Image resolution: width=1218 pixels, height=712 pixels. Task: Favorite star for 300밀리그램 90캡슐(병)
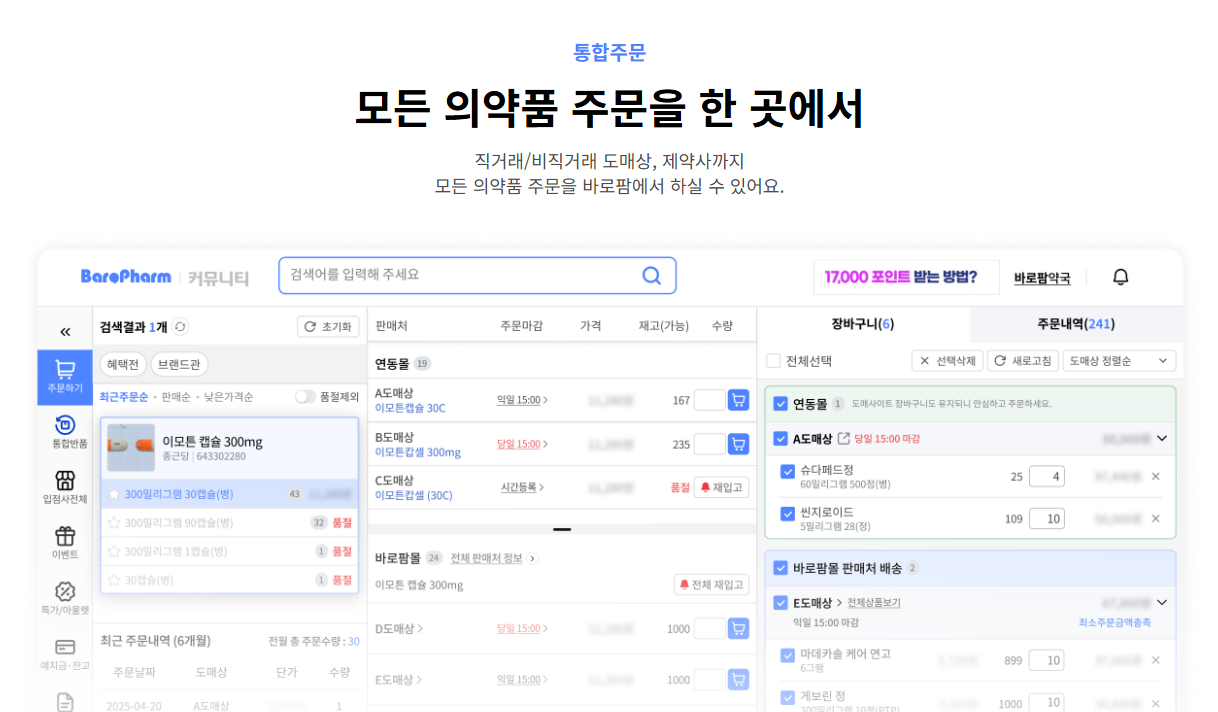pos(114,522)
